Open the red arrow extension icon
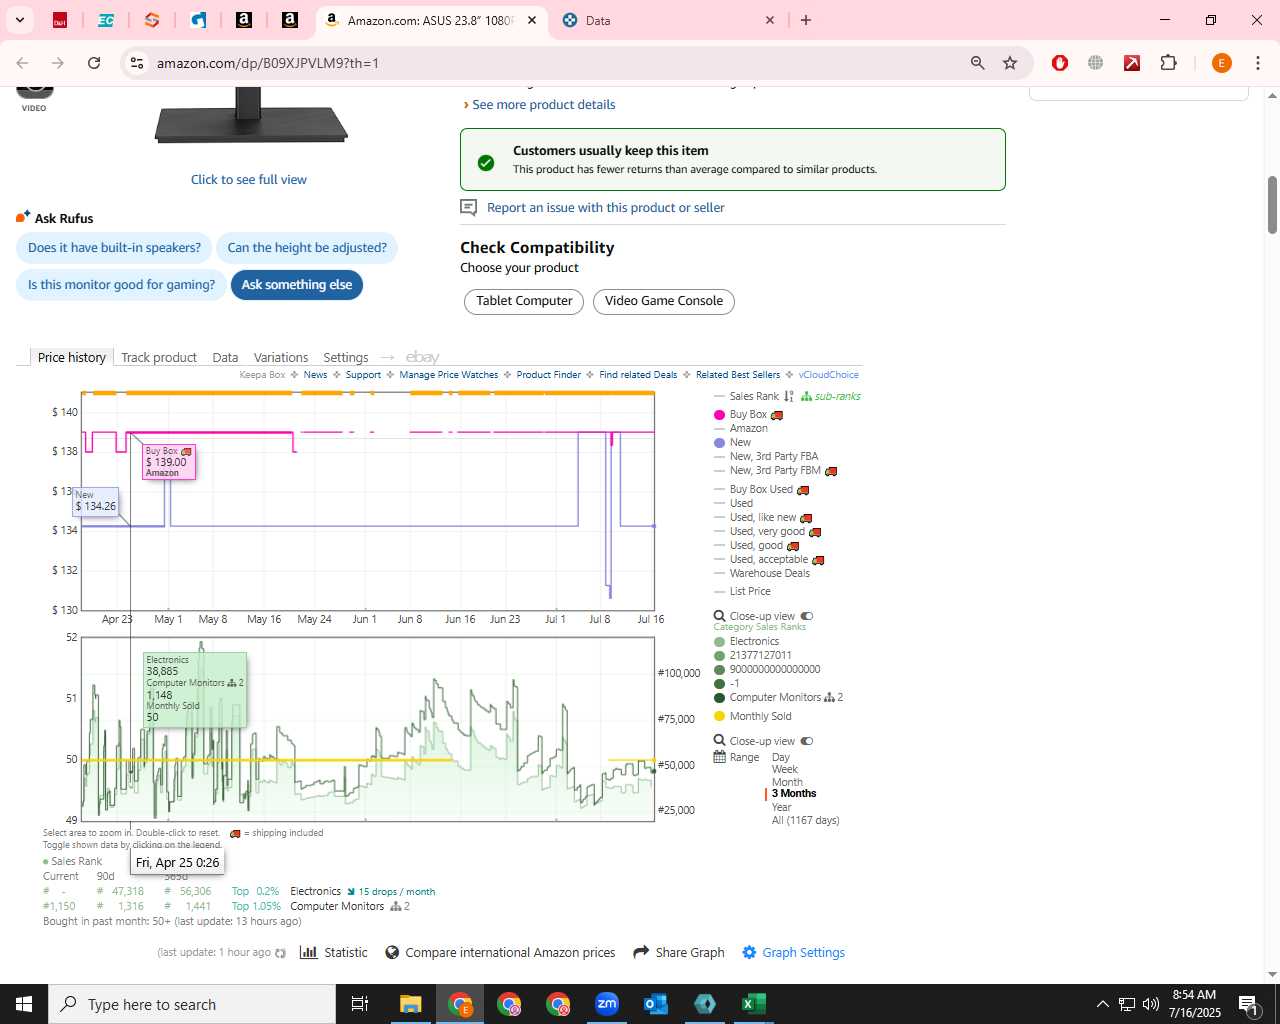The image size is (1280, 1024). pos(1132,63)
